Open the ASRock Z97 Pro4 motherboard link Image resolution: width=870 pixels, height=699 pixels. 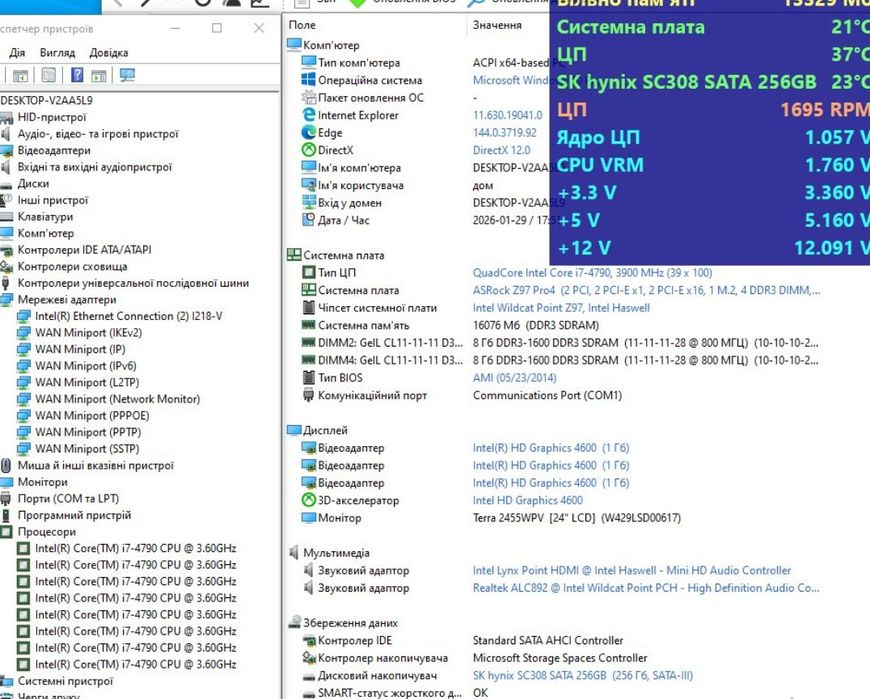(646, 290)
